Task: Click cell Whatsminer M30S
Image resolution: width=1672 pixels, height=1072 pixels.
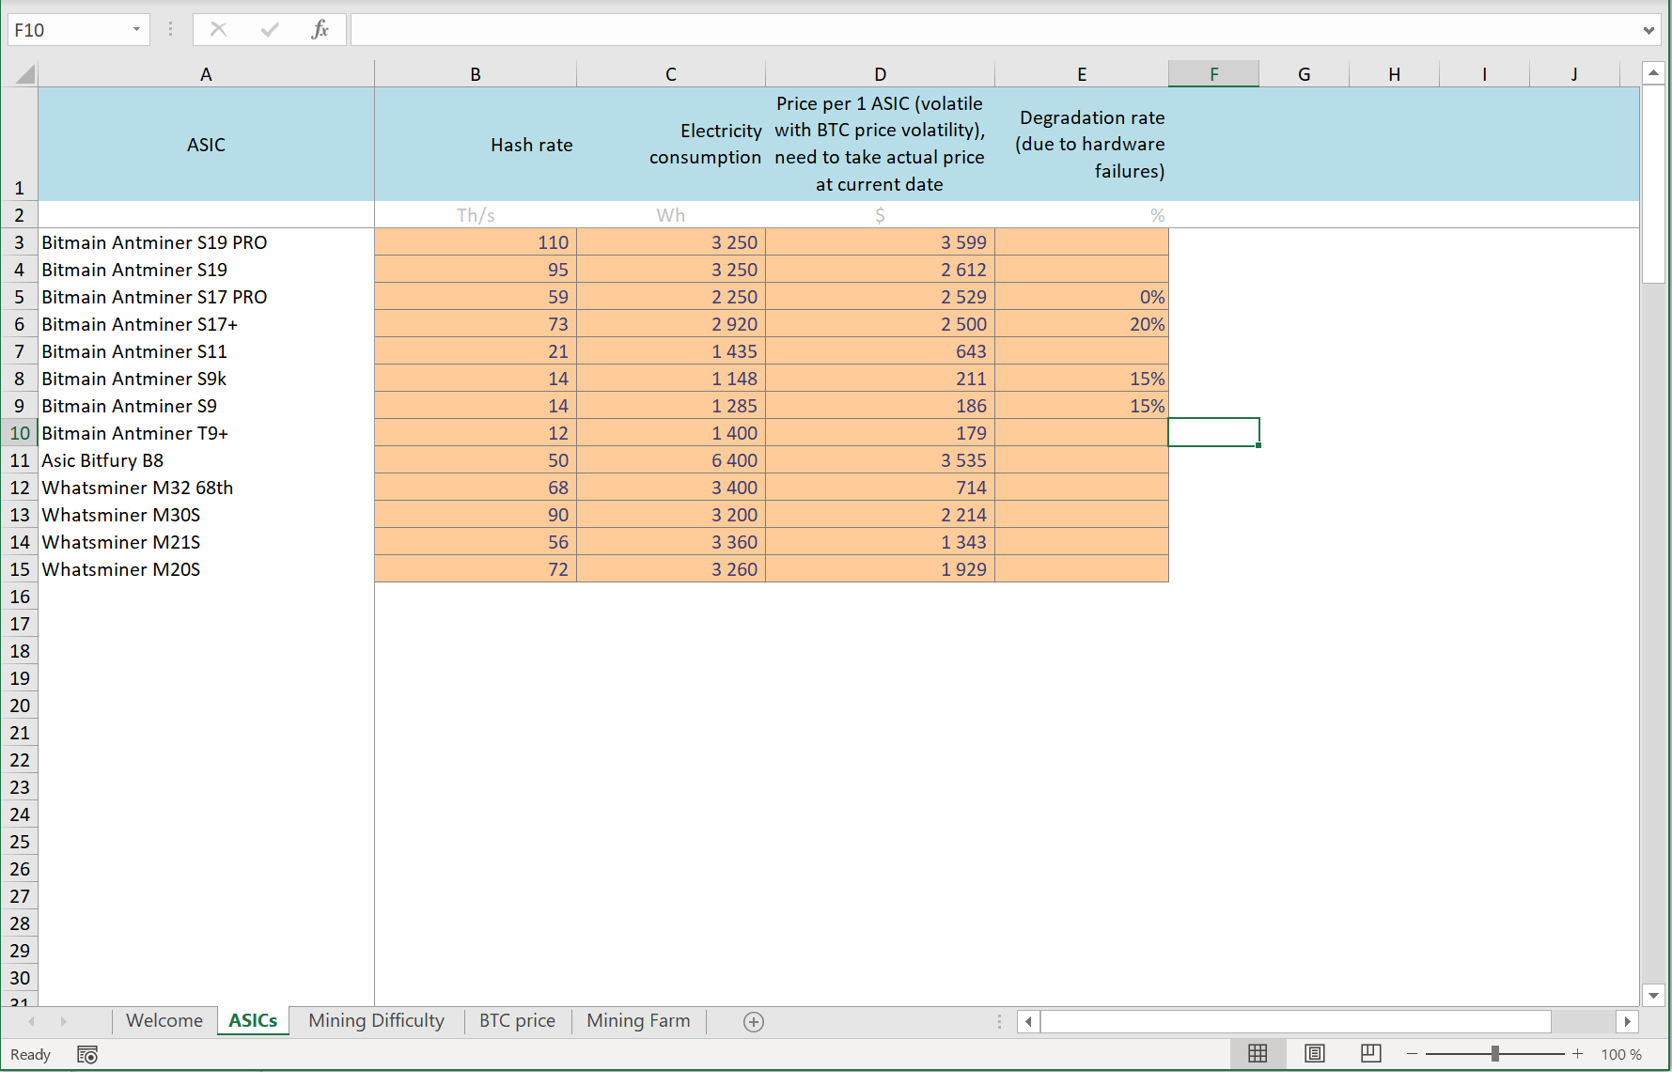Action: pos(206,515)
